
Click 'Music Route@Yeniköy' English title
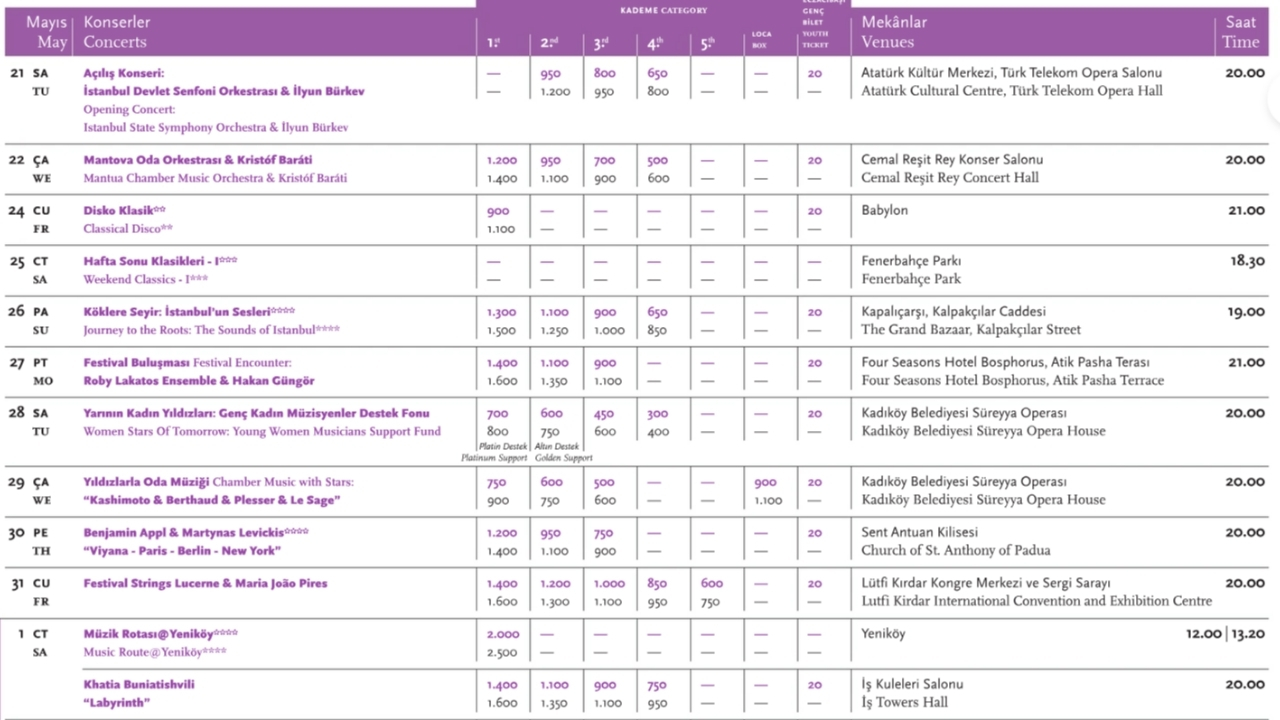tap(155, 652)
